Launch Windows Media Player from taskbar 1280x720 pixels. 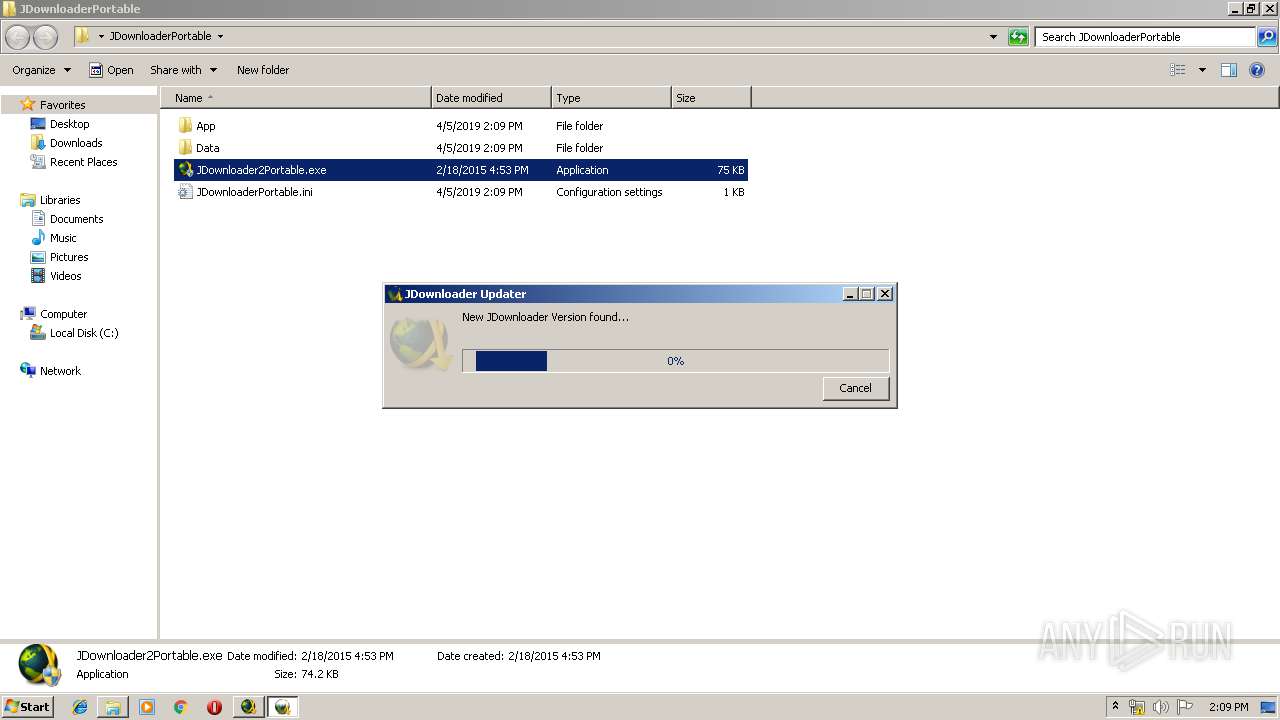(x=147, y=707)
